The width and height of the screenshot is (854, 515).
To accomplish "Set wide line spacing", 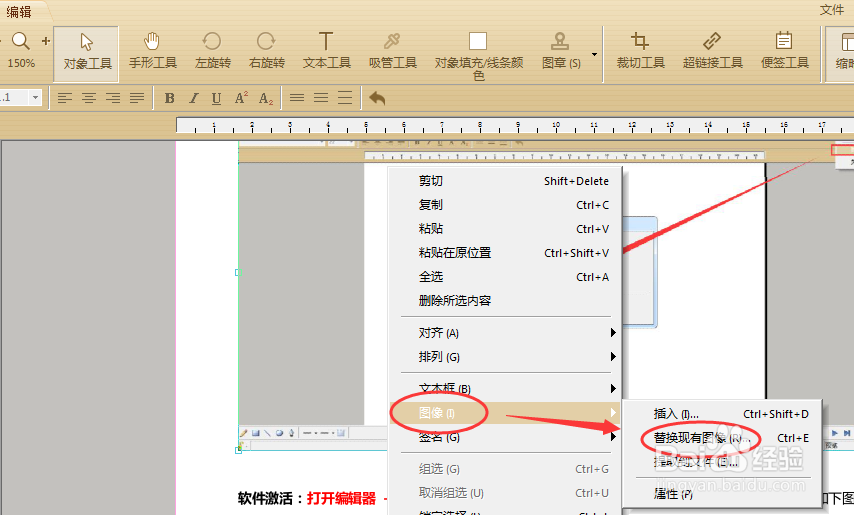I will point(345,98).
